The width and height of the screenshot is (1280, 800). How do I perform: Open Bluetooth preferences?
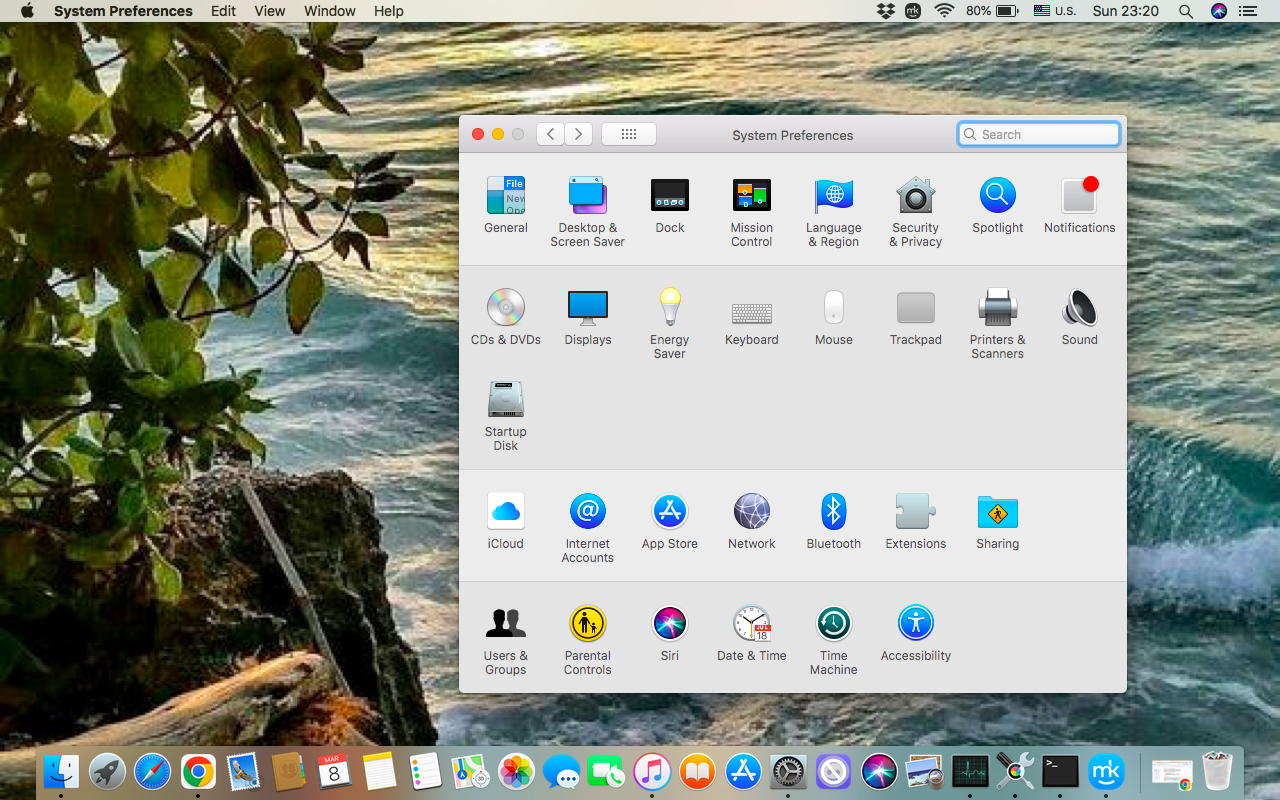833,511
